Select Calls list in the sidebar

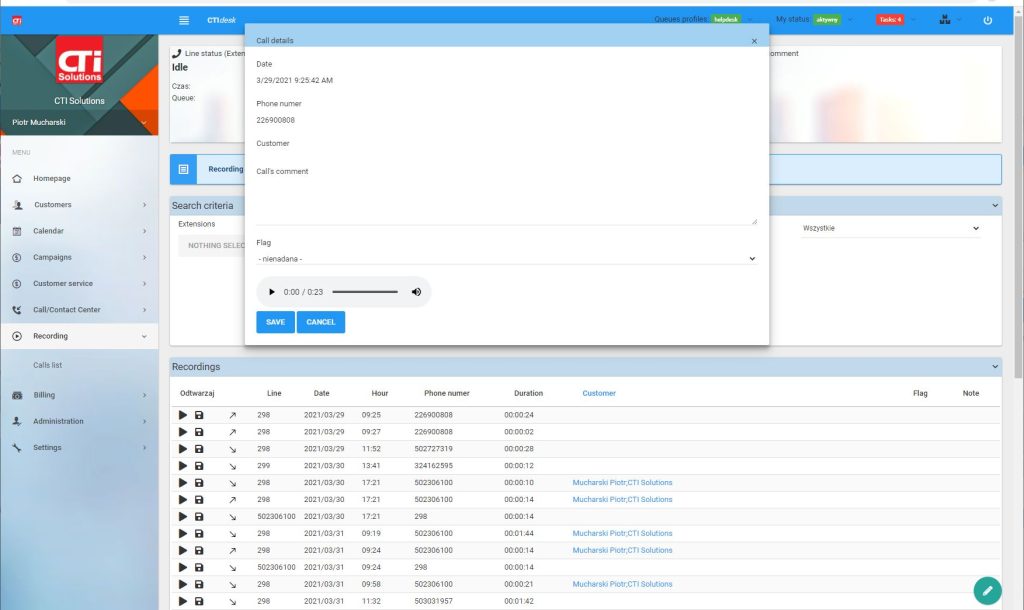click(48, 365)
